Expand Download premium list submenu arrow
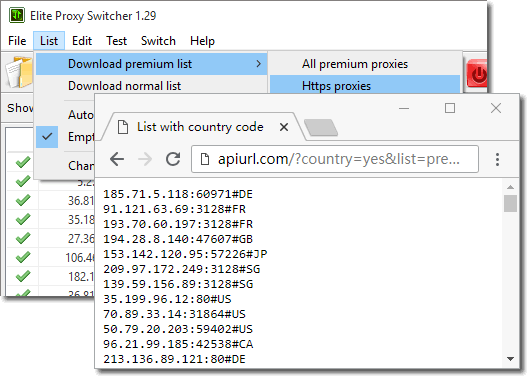Viewport: 528px width, 377px height. pyautogui.click(x=258, y=64)
